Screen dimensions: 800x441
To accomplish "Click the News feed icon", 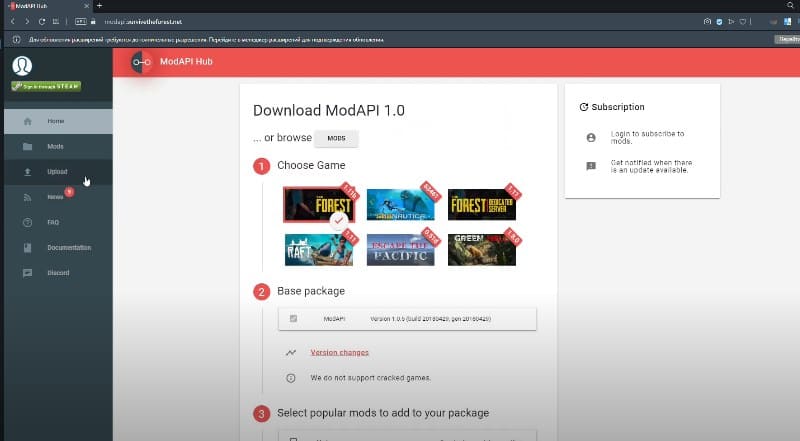I will click(28, 198).
